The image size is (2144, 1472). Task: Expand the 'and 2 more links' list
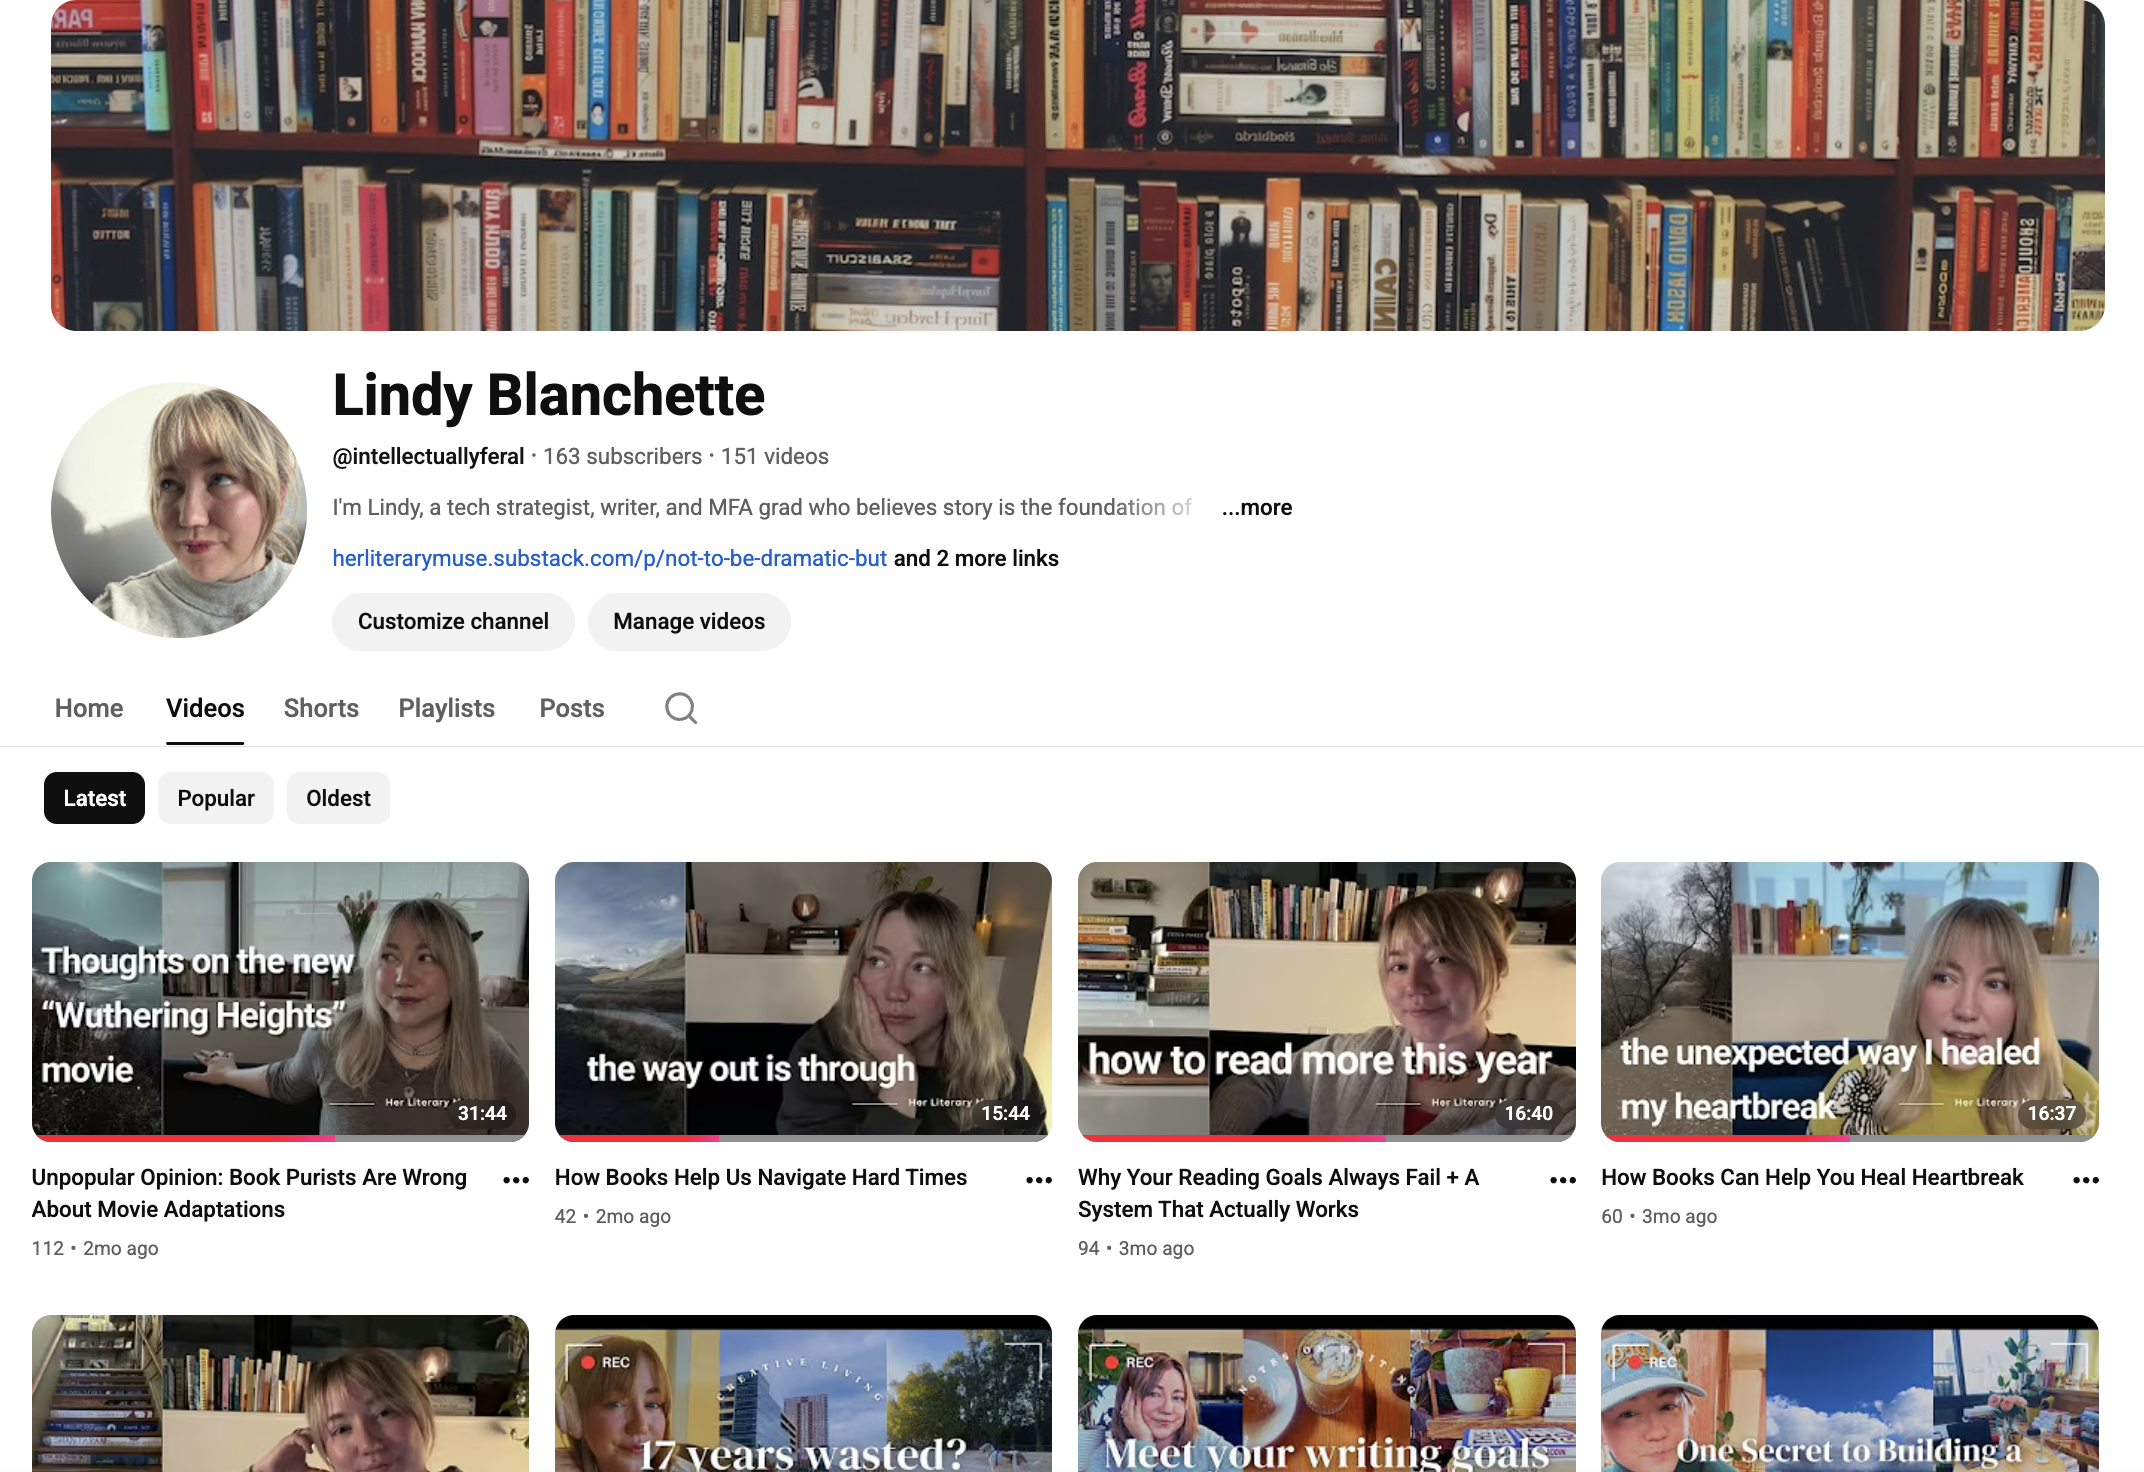tap(976, 558)
